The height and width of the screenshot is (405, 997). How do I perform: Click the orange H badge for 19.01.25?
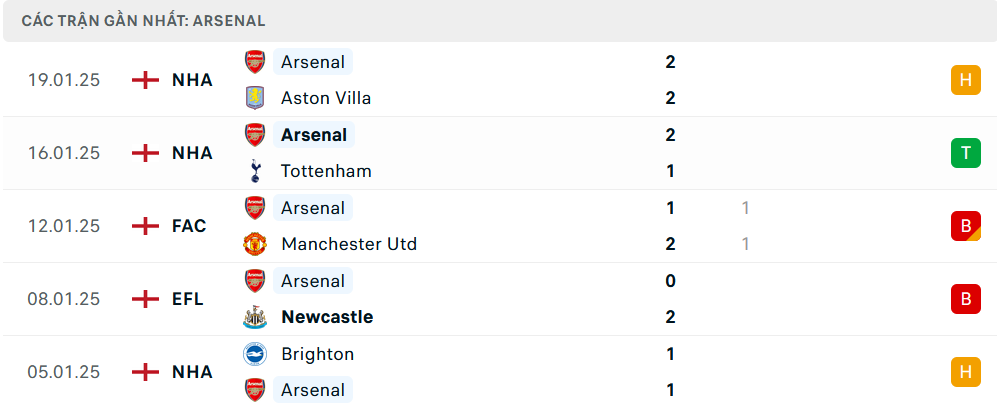click(x=965, y=80)
